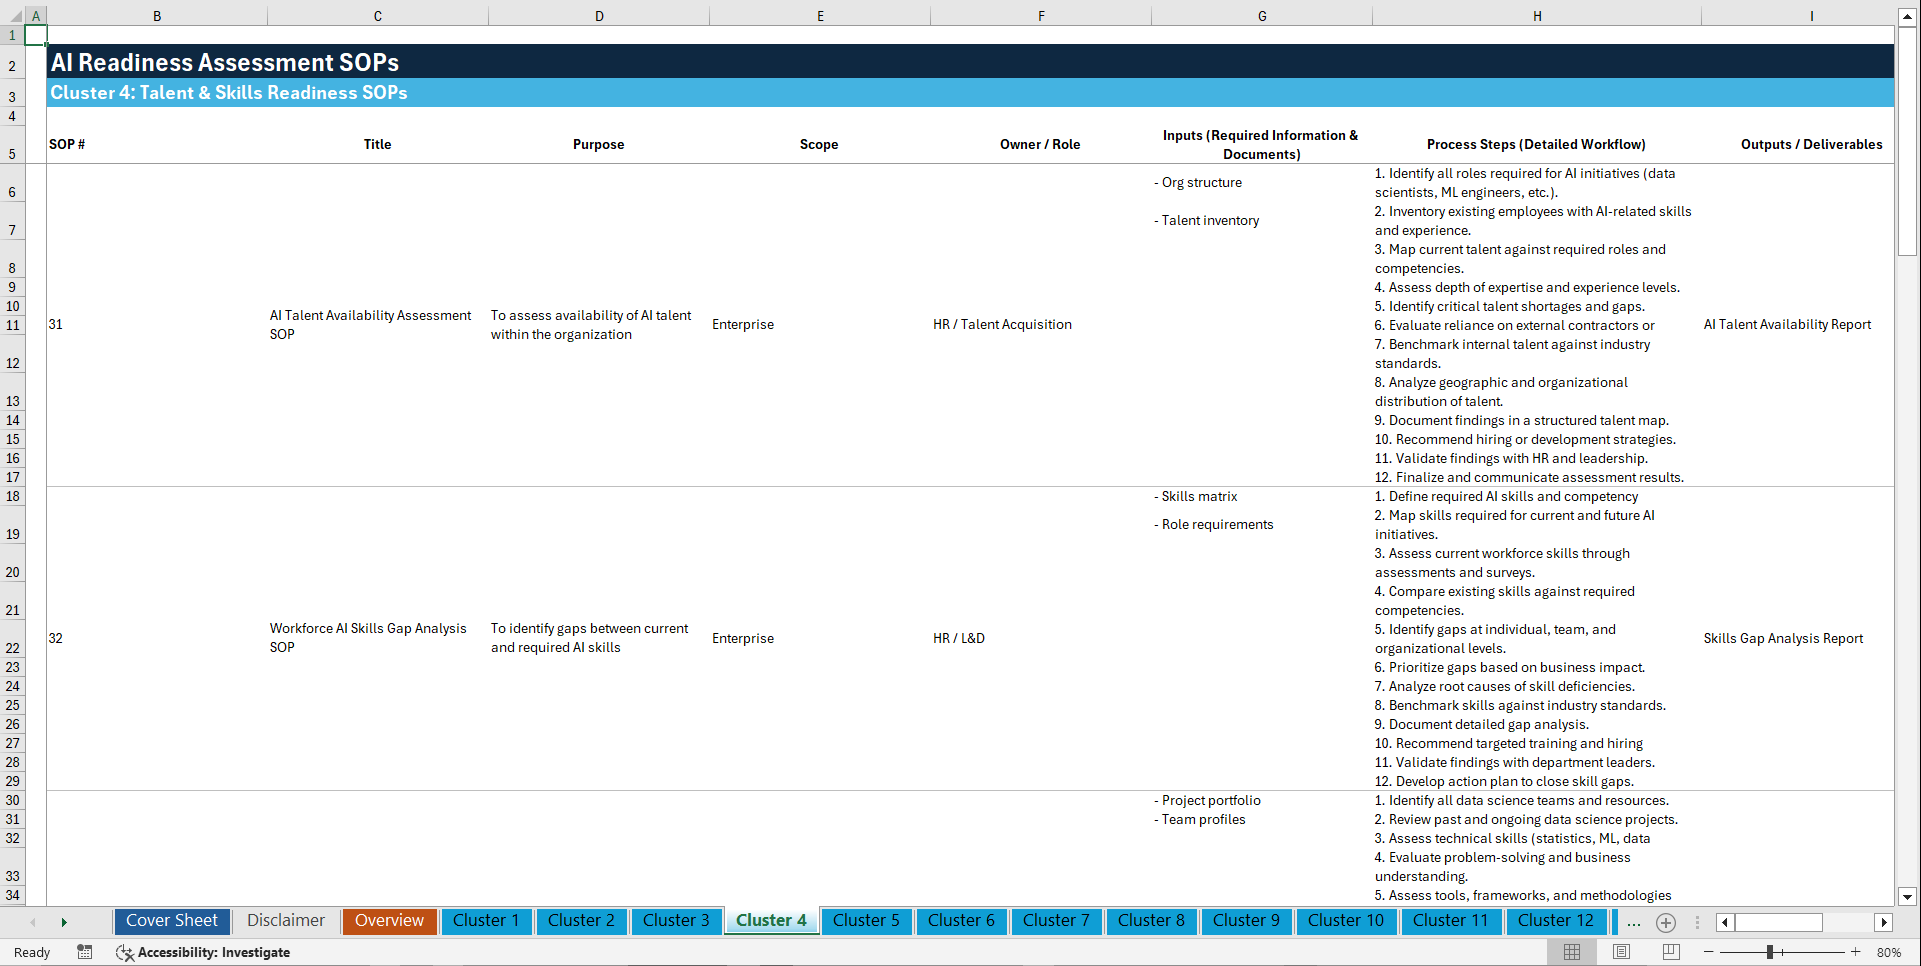Viewport: 1921px width, 966px height.
Task: Switch to the Overview tab
Action: point(389,921)
